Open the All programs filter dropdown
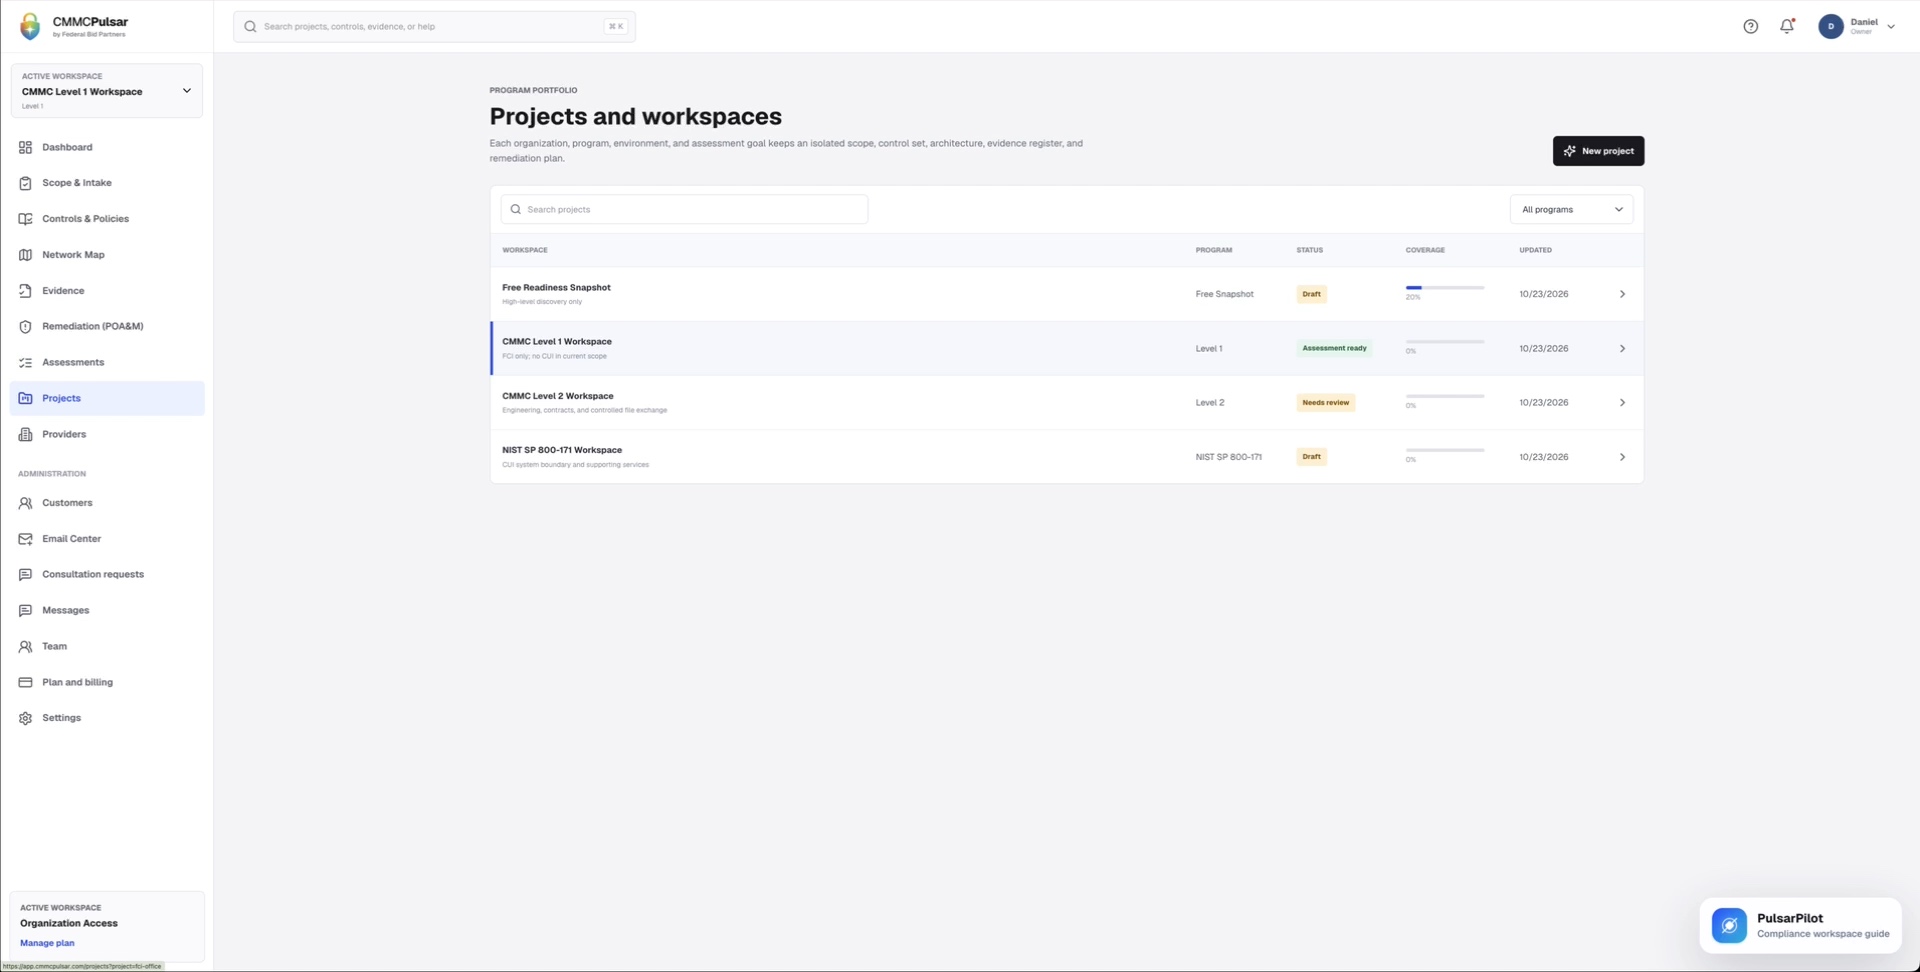The width and height of the screenshot is (1920, 972). 1571,210
